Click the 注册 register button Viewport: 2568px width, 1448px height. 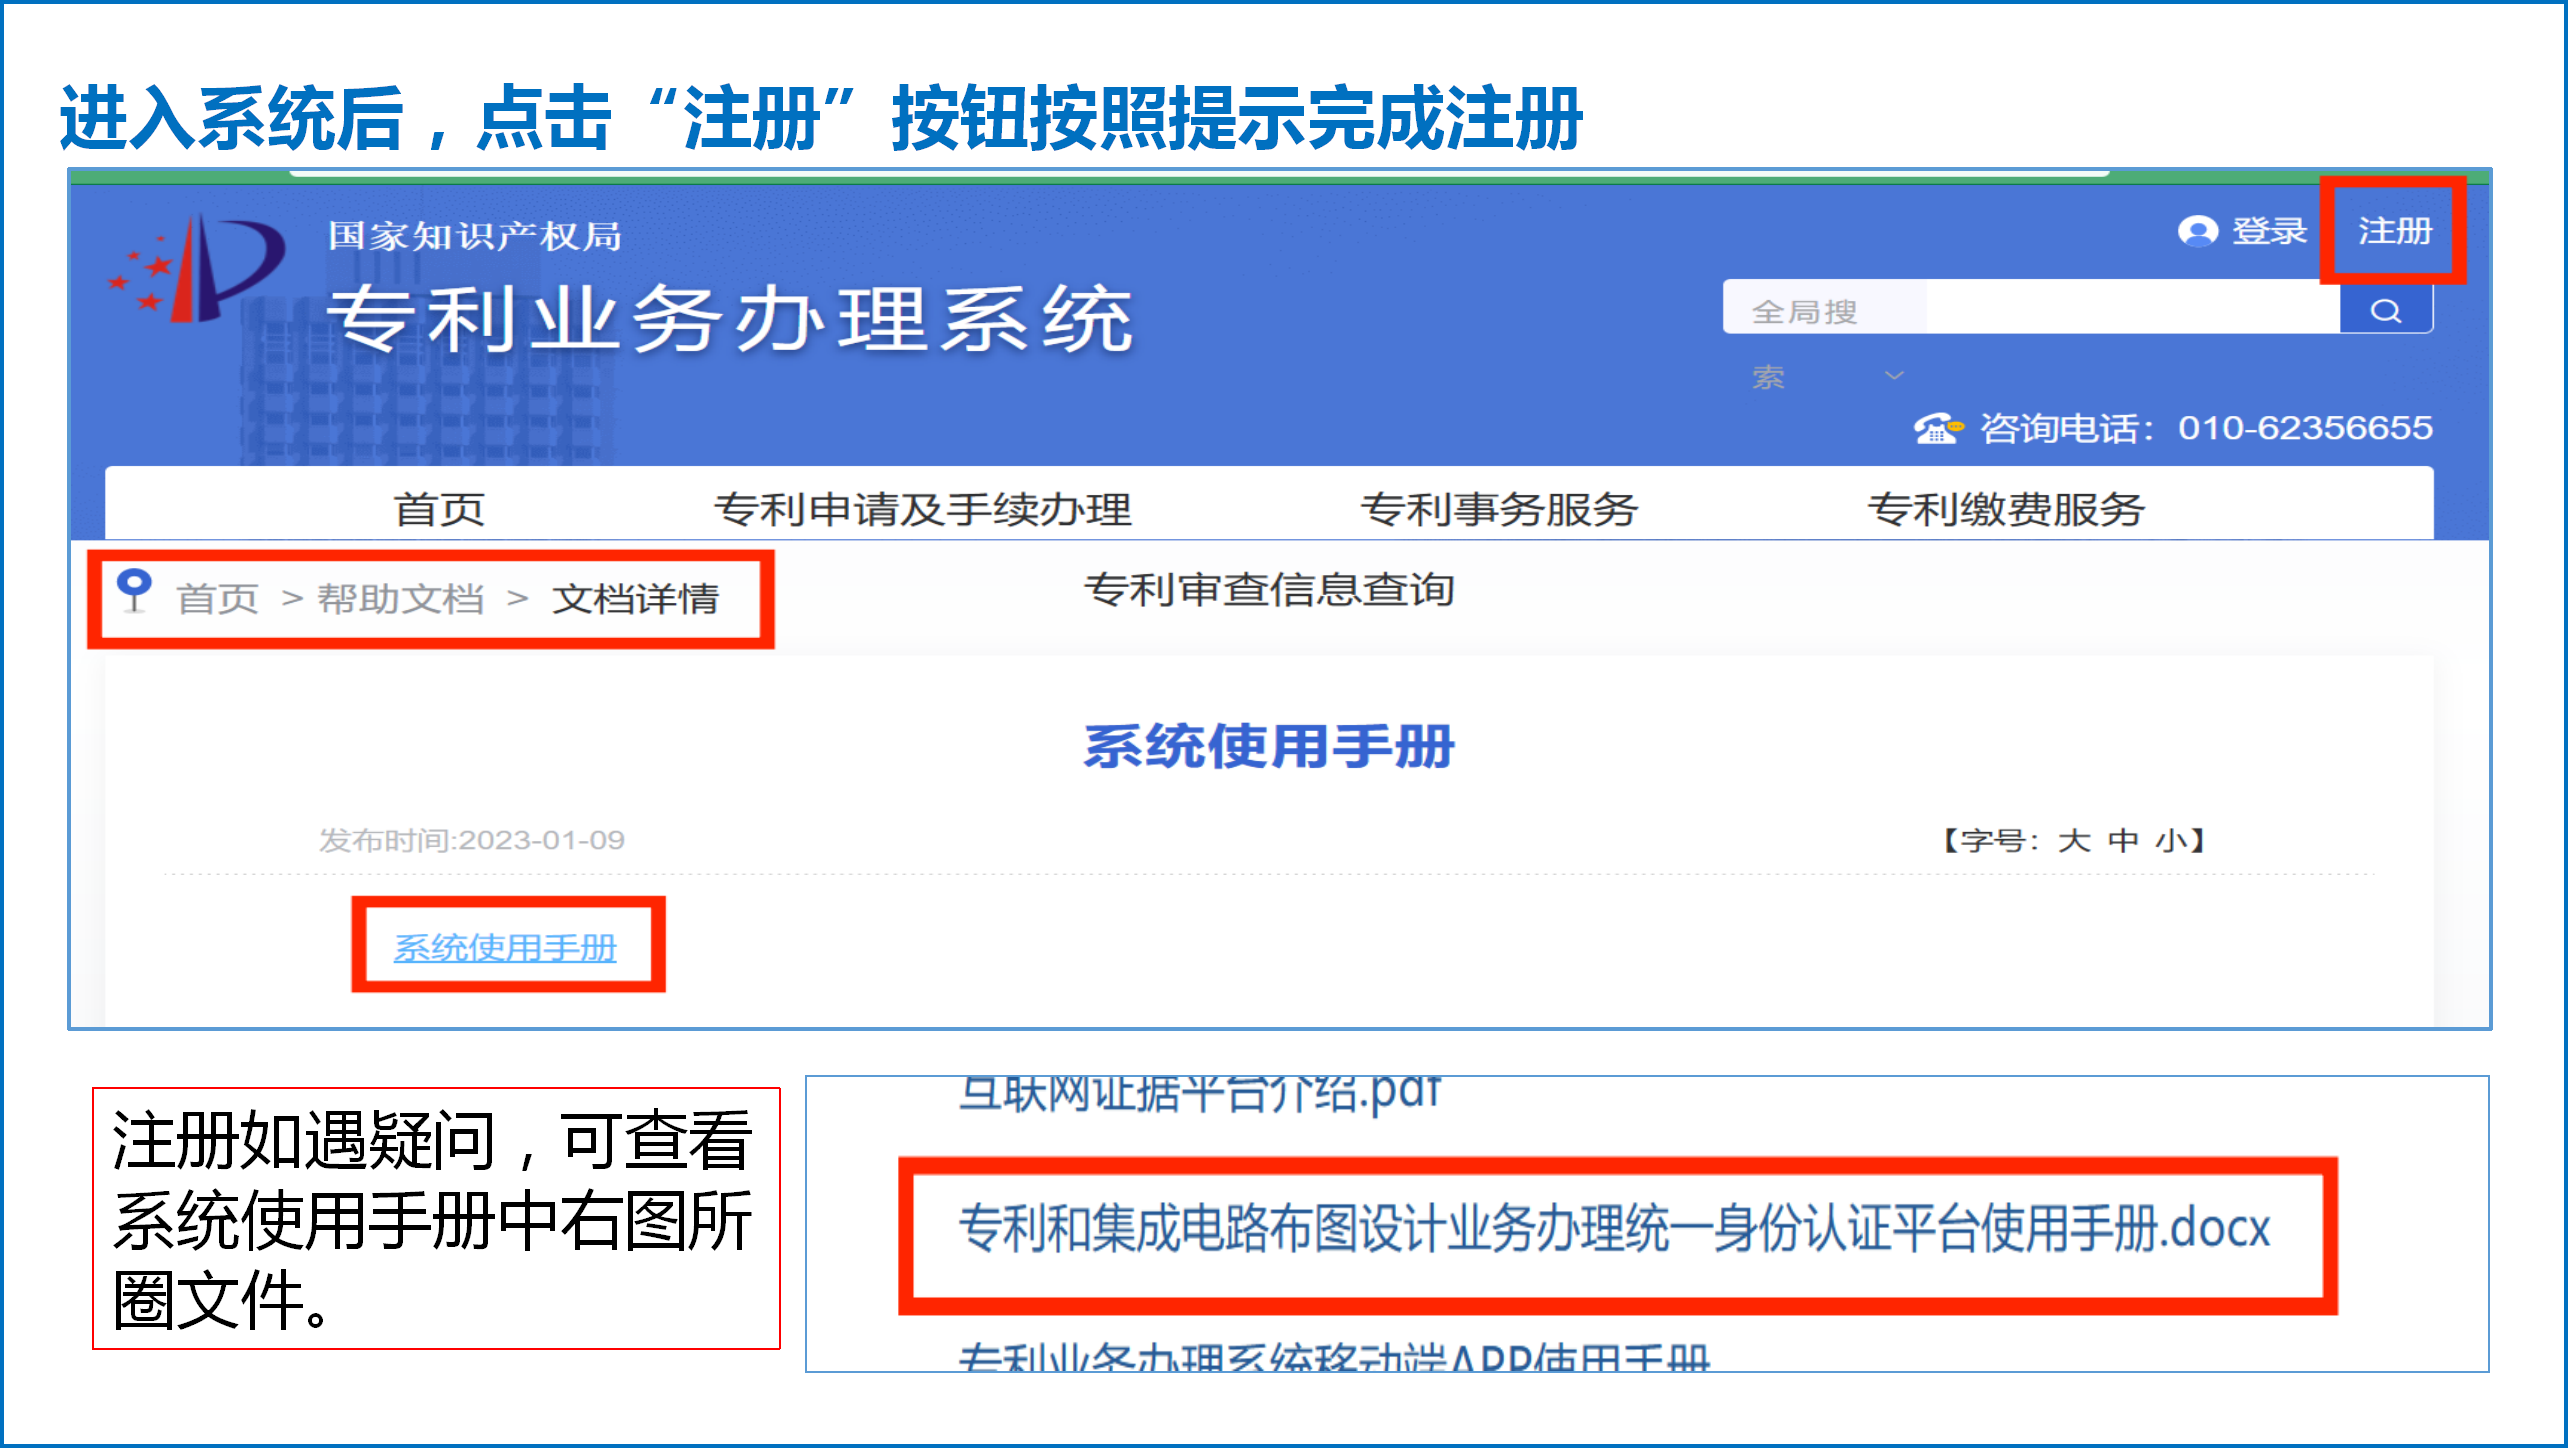pyautogui.click(x=2394, y=232)
